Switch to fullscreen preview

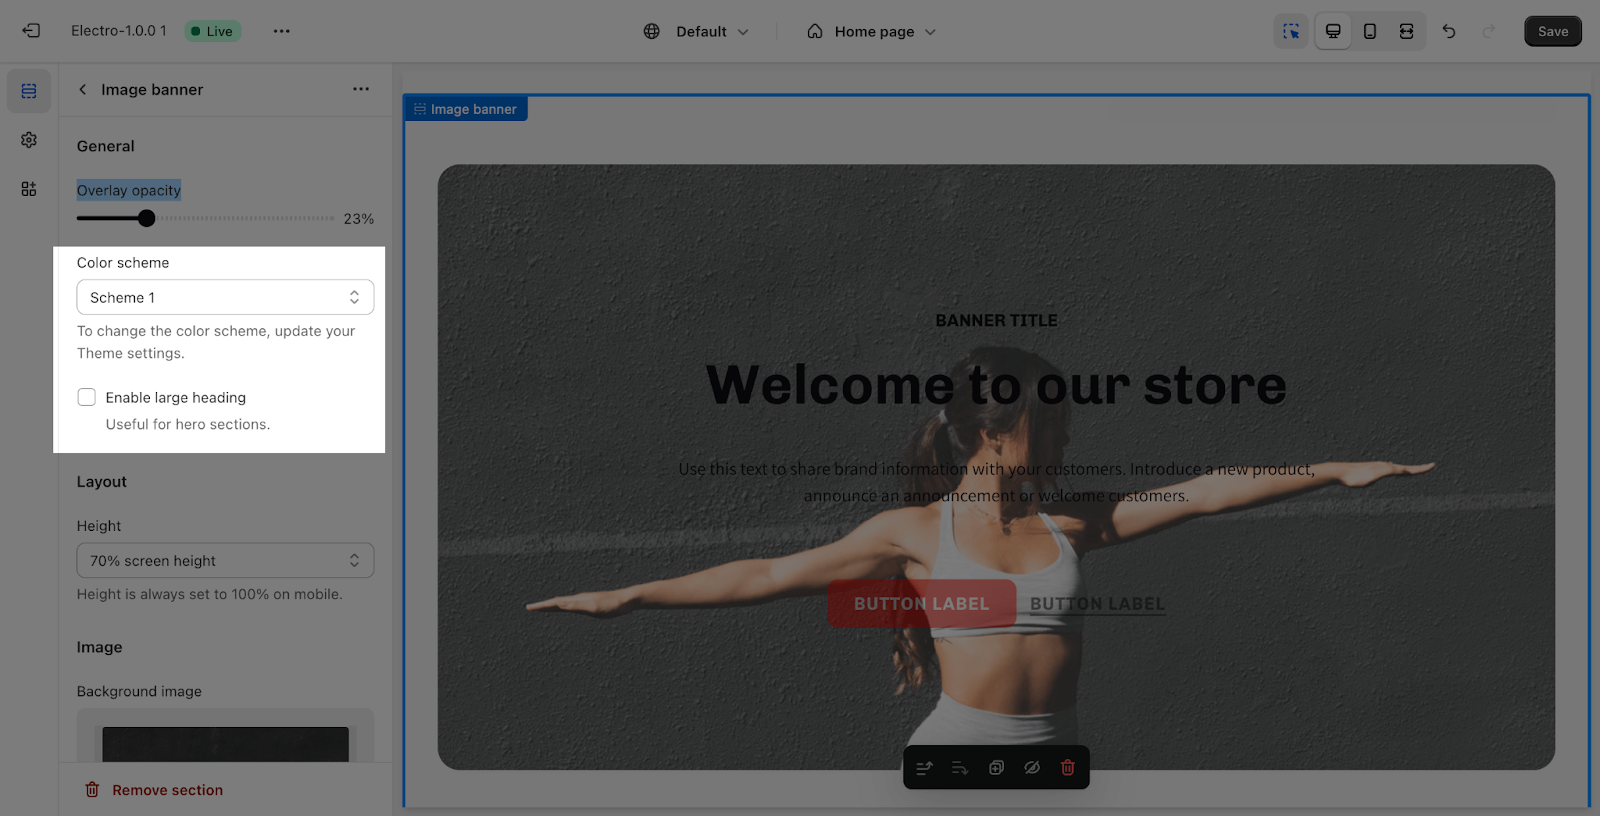pyautogui.click(x=1406, y=31)
